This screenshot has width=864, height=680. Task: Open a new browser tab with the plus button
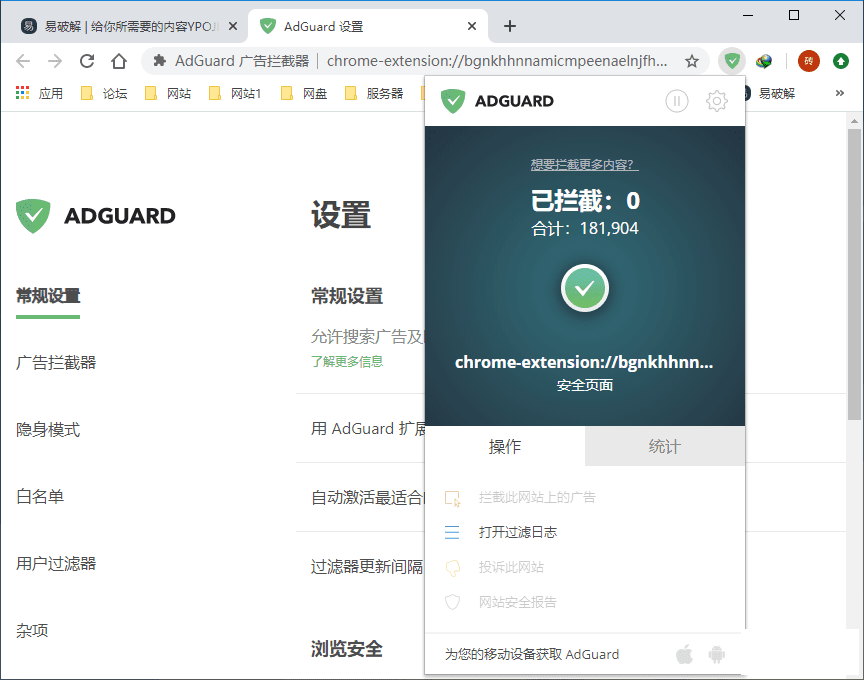(x=510, y=26)
